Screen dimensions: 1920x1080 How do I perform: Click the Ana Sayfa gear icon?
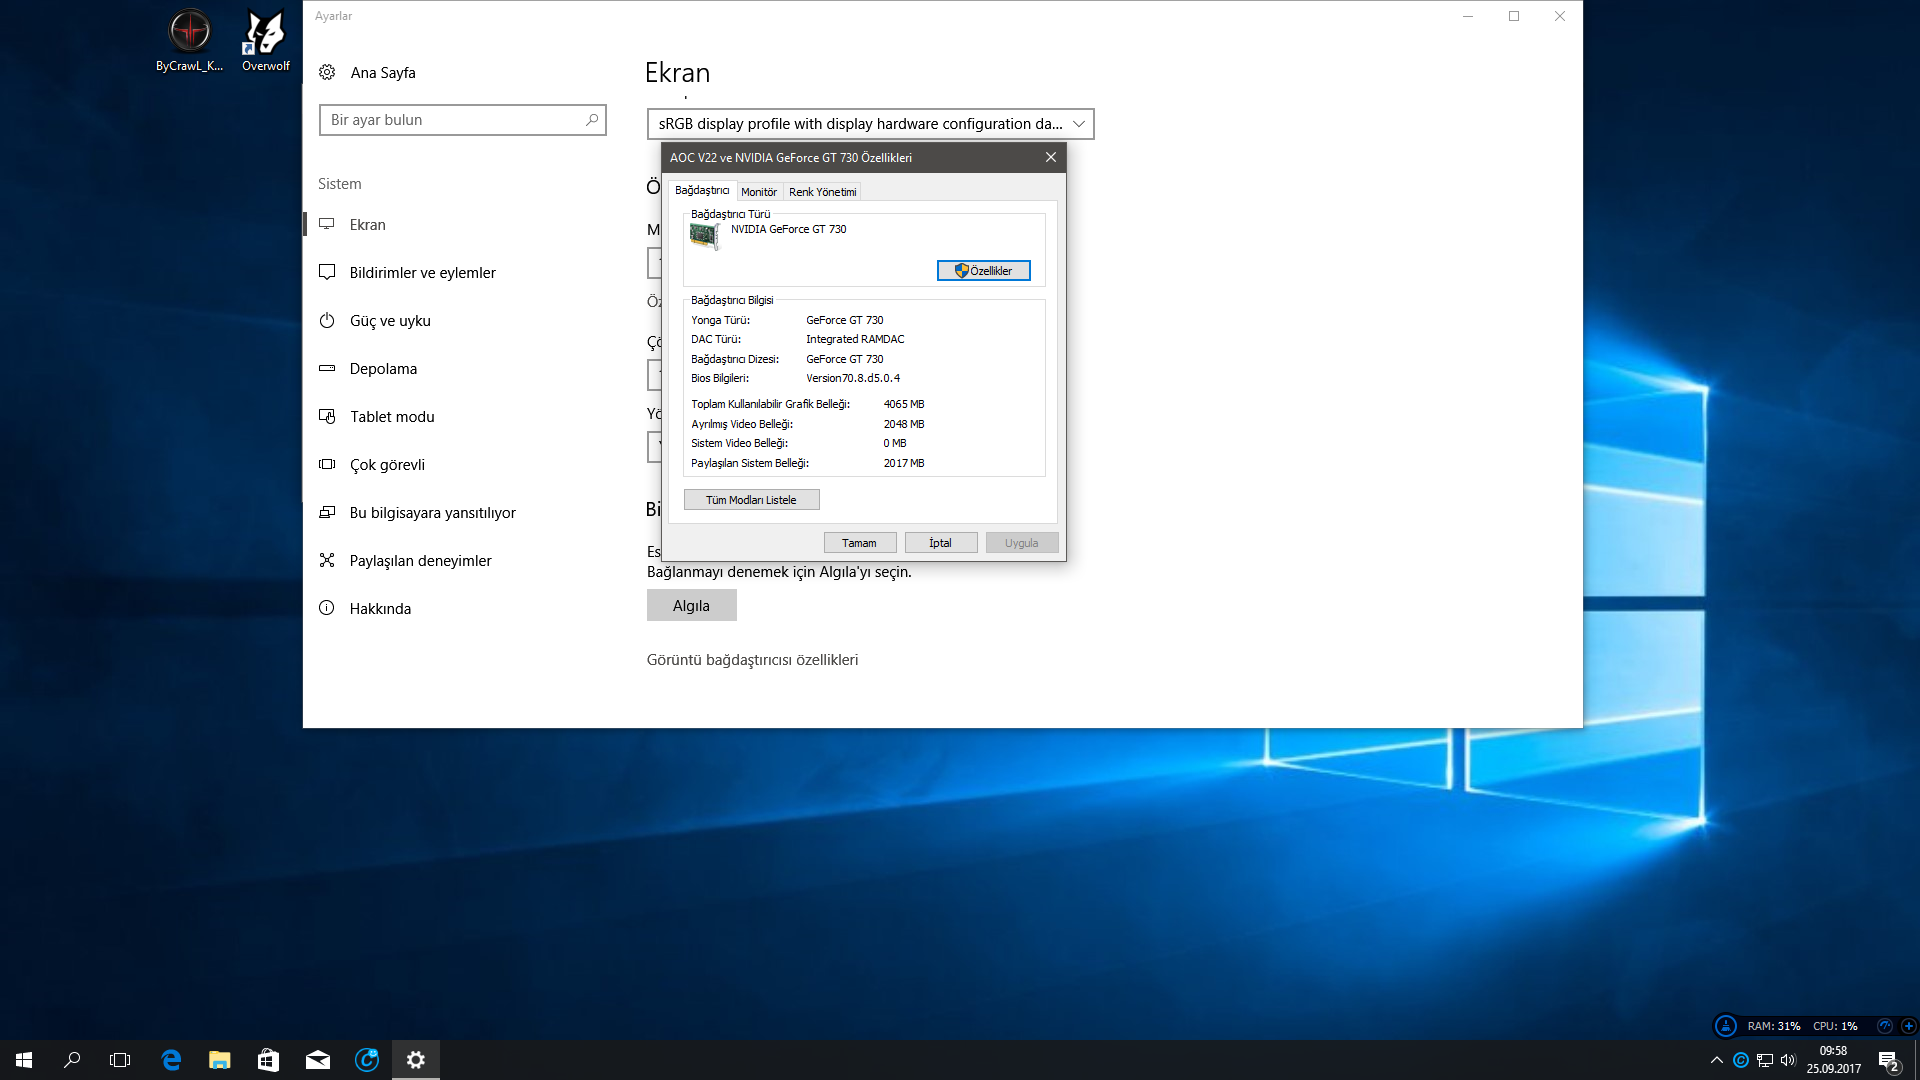[x=327, y=72]
